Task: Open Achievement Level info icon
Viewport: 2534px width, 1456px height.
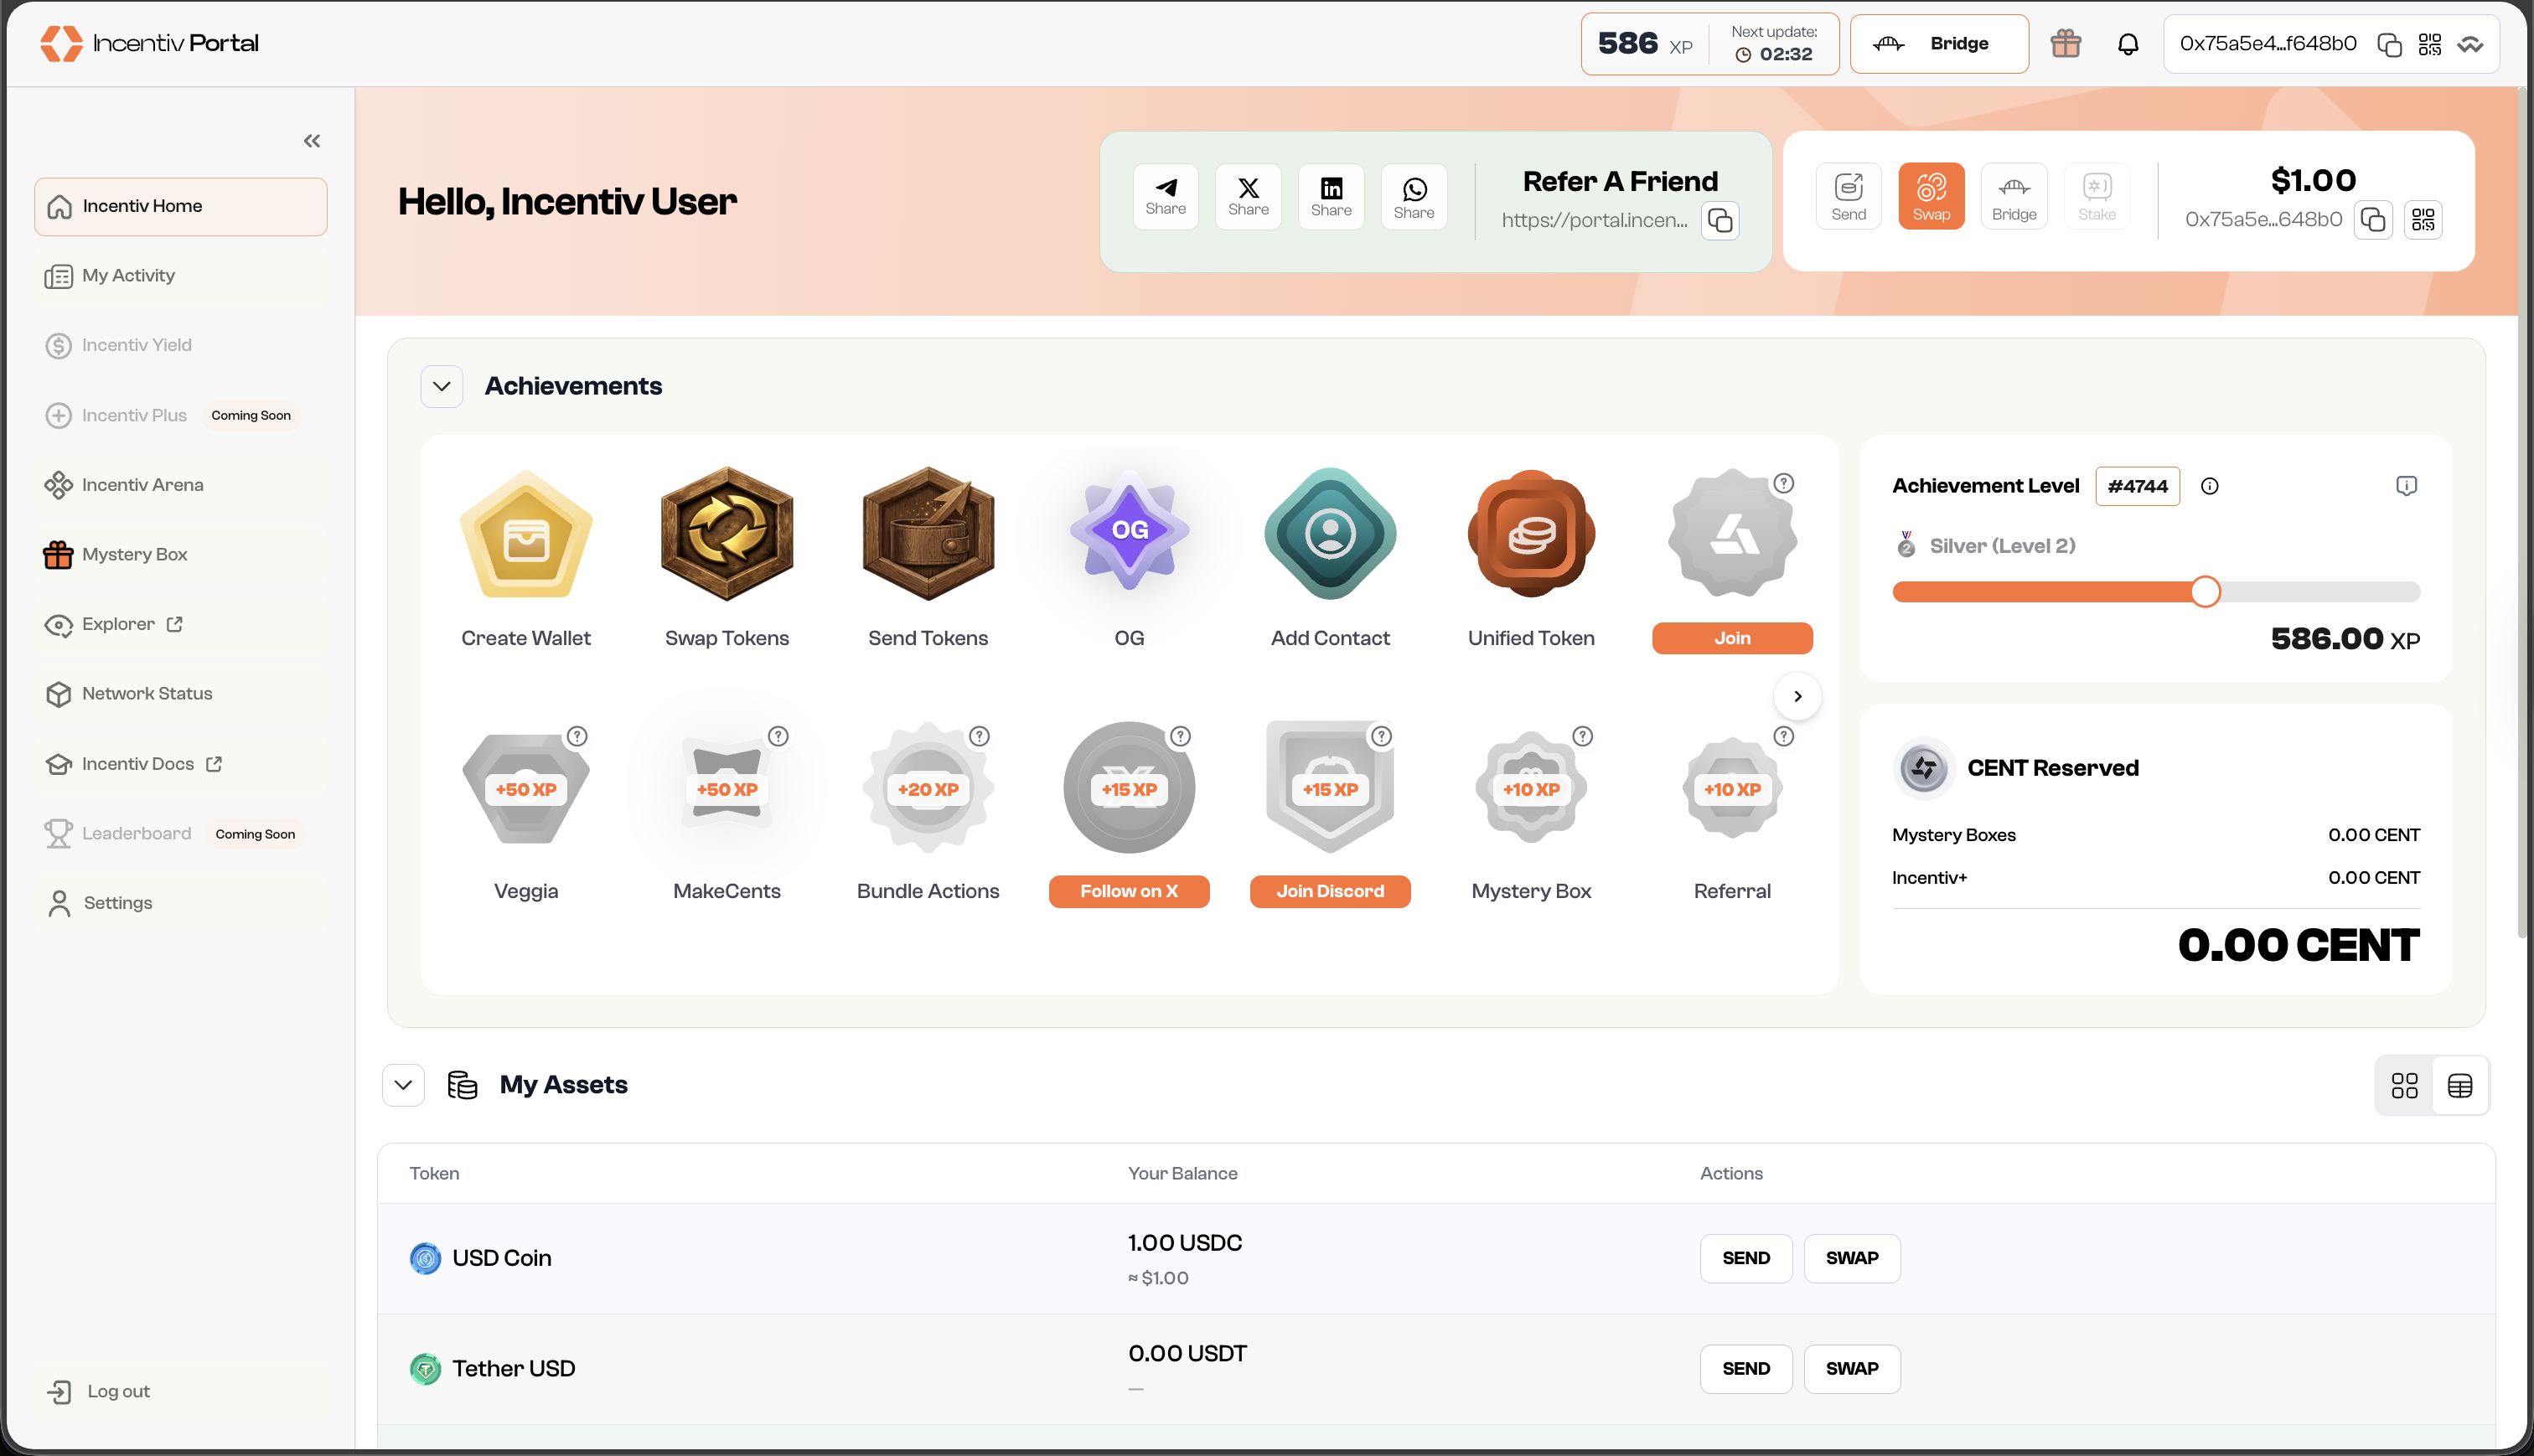Action: [x=2210, y=486]
